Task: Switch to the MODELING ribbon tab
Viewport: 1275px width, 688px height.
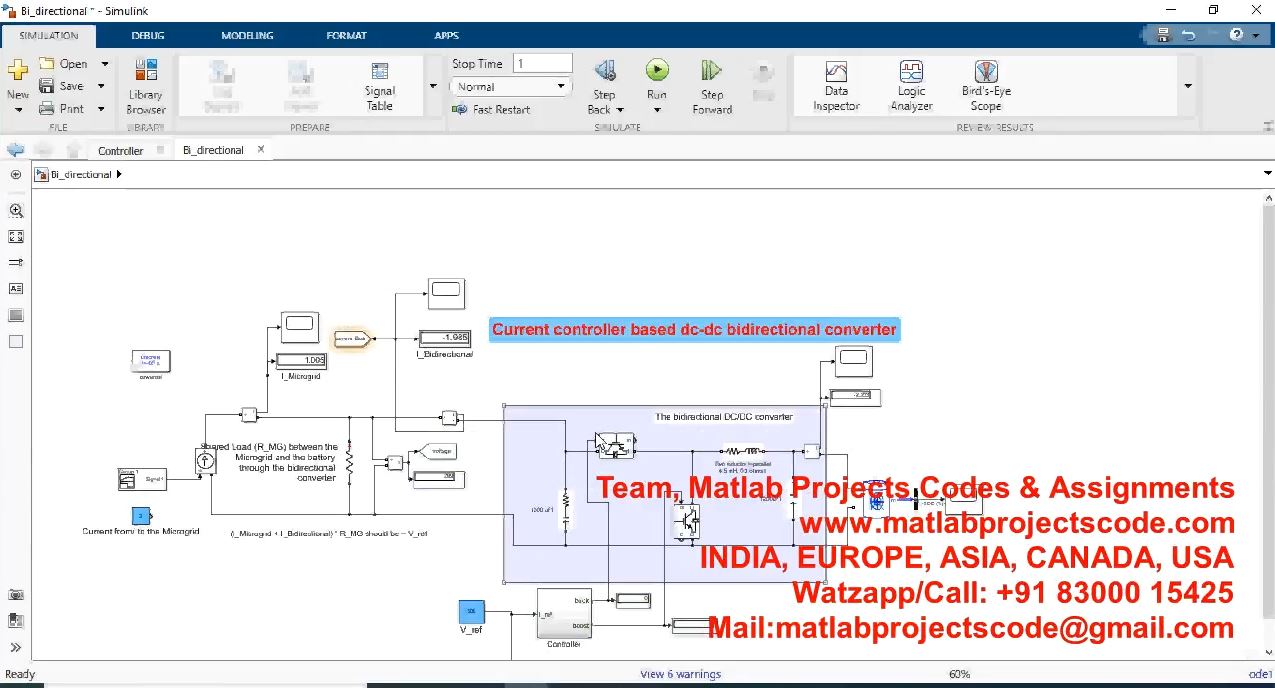Action: point(247,35)
